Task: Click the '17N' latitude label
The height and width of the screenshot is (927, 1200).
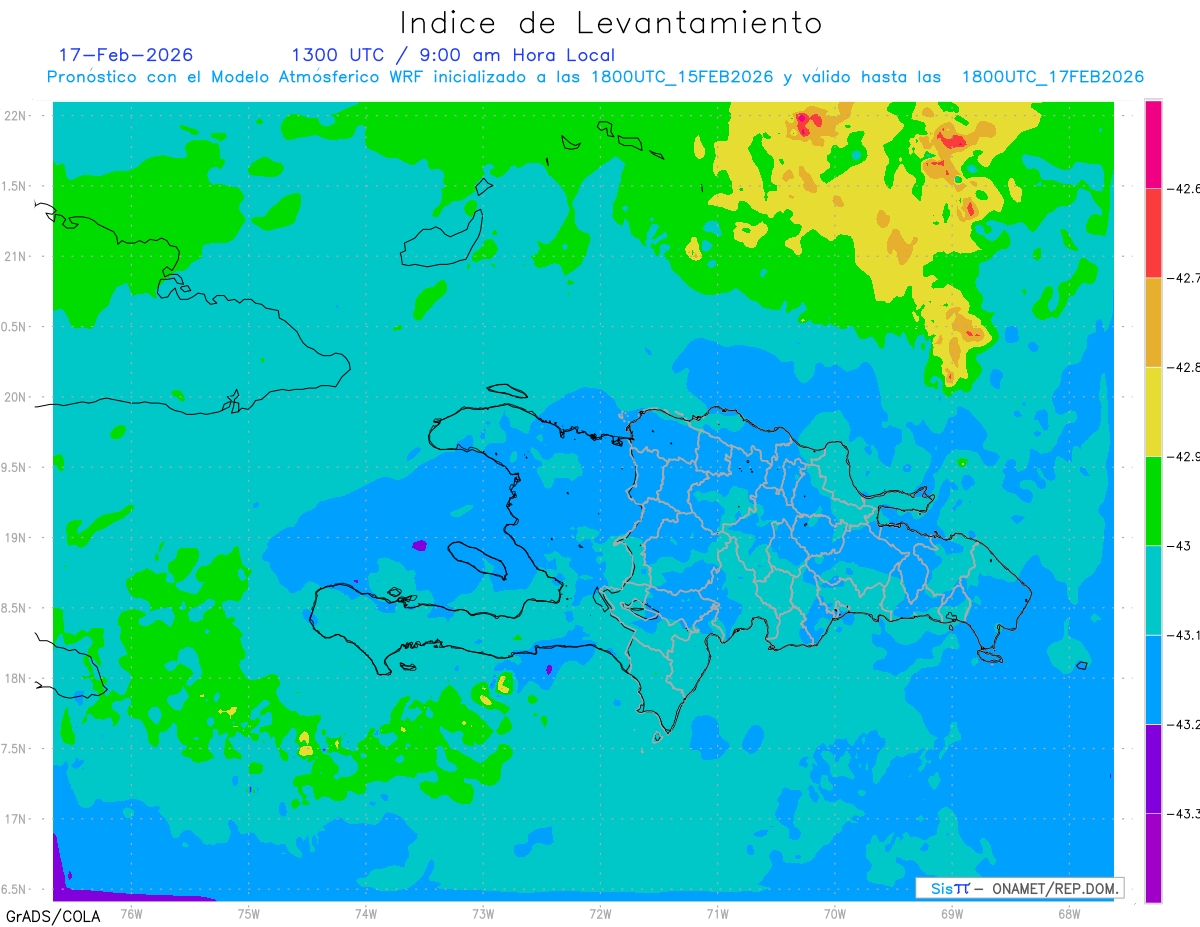Action: pyautogui.click(x=17, y=819)
